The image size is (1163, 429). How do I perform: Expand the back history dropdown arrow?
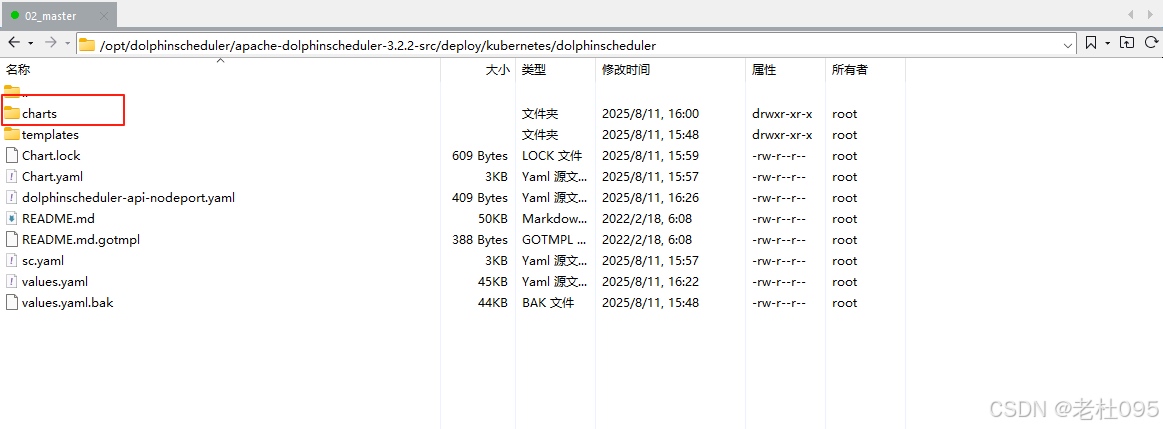[x=31, y=44]
